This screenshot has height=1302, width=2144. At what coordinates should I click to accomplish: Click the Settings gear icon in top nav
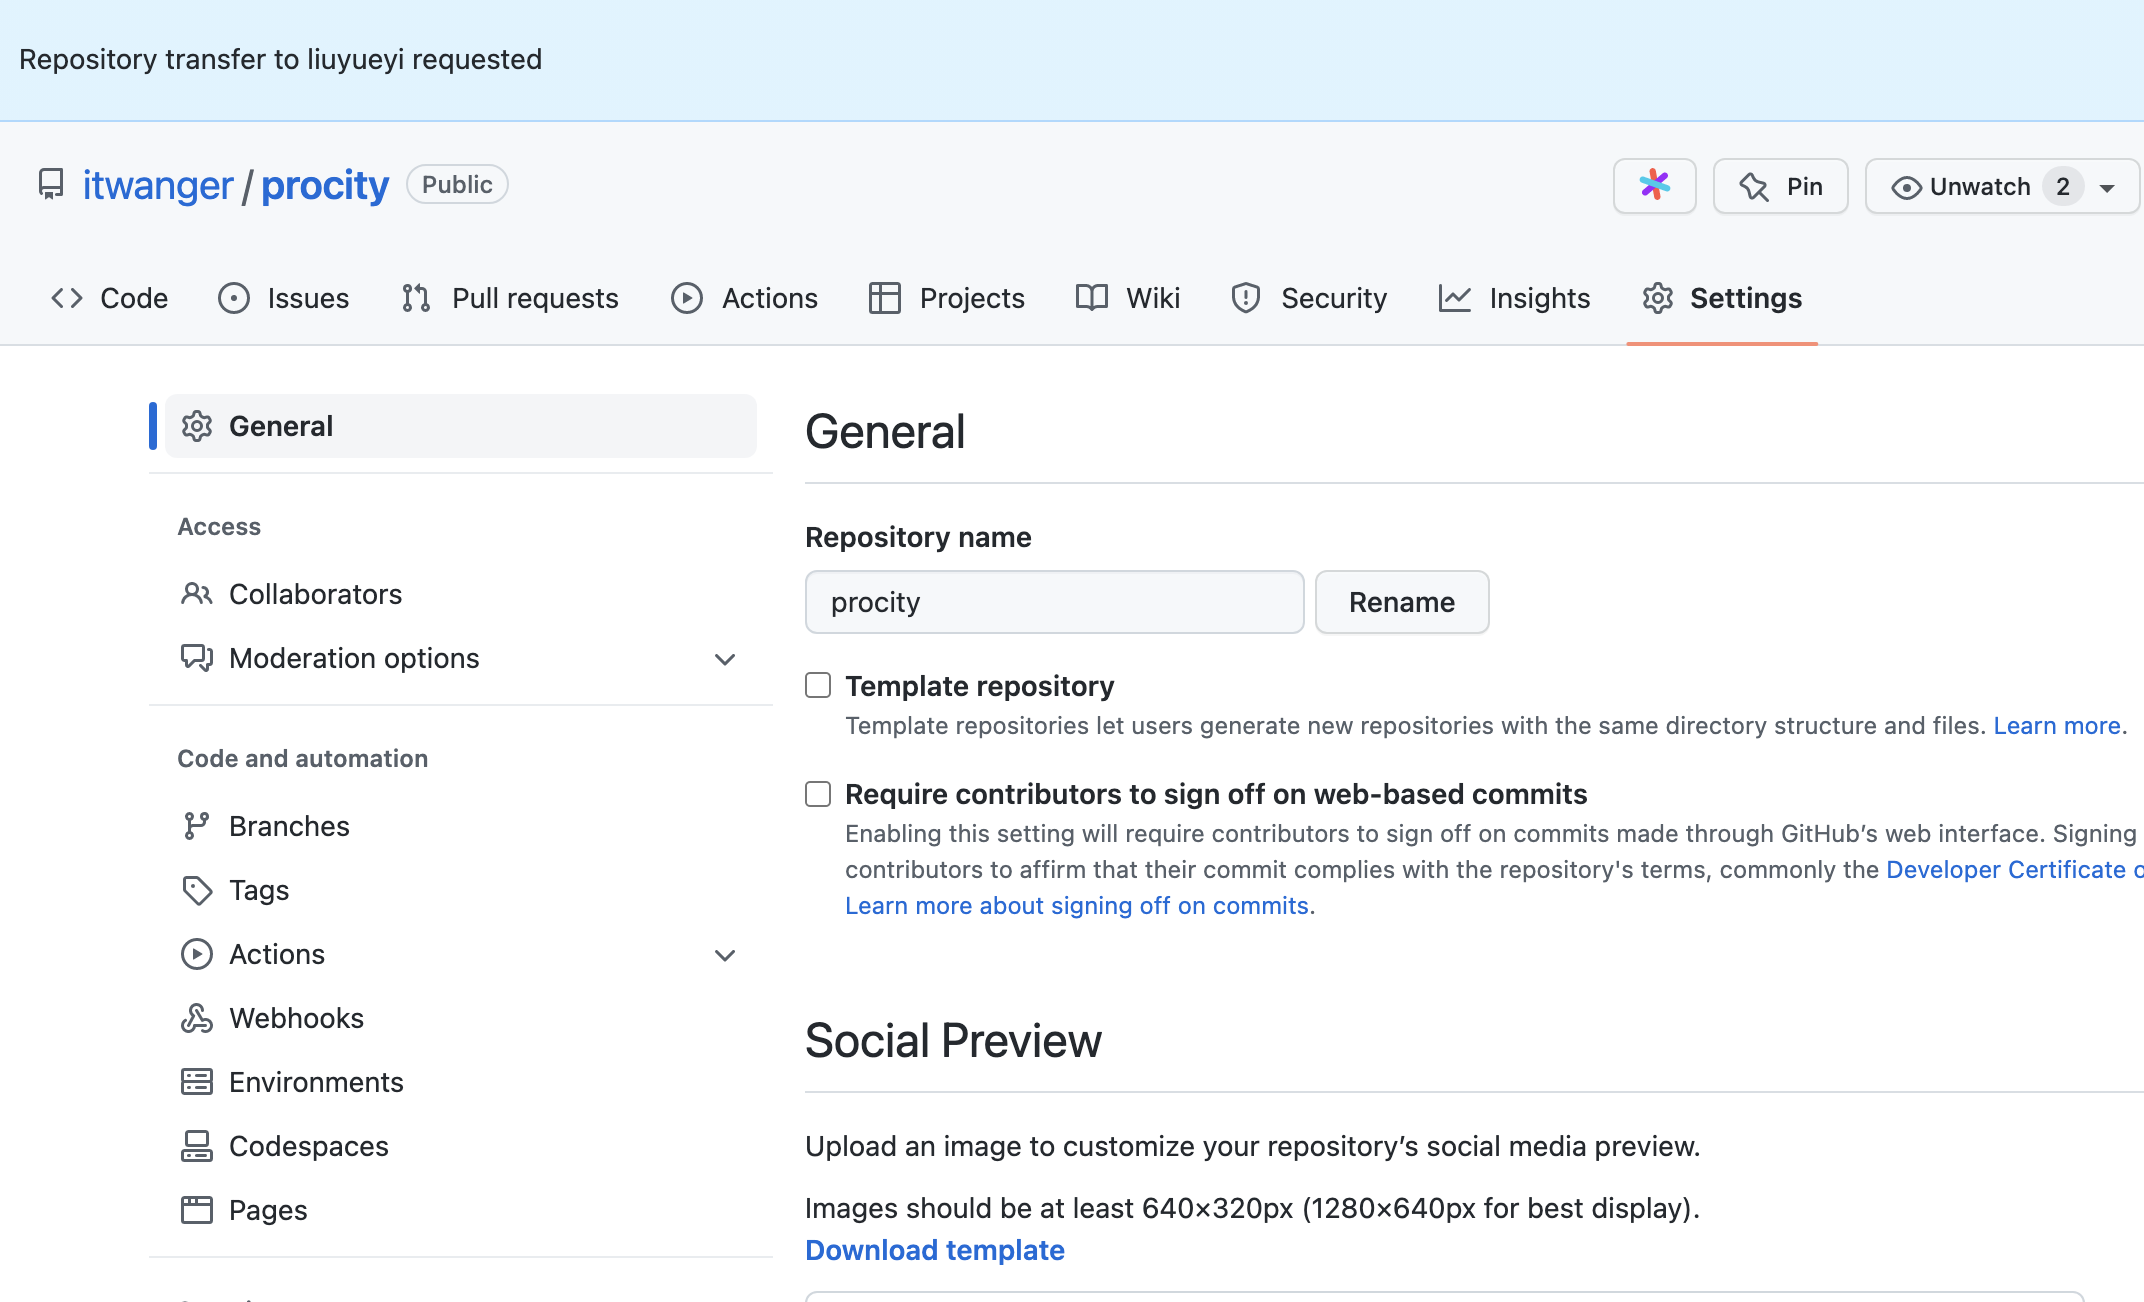(1658, 298)
